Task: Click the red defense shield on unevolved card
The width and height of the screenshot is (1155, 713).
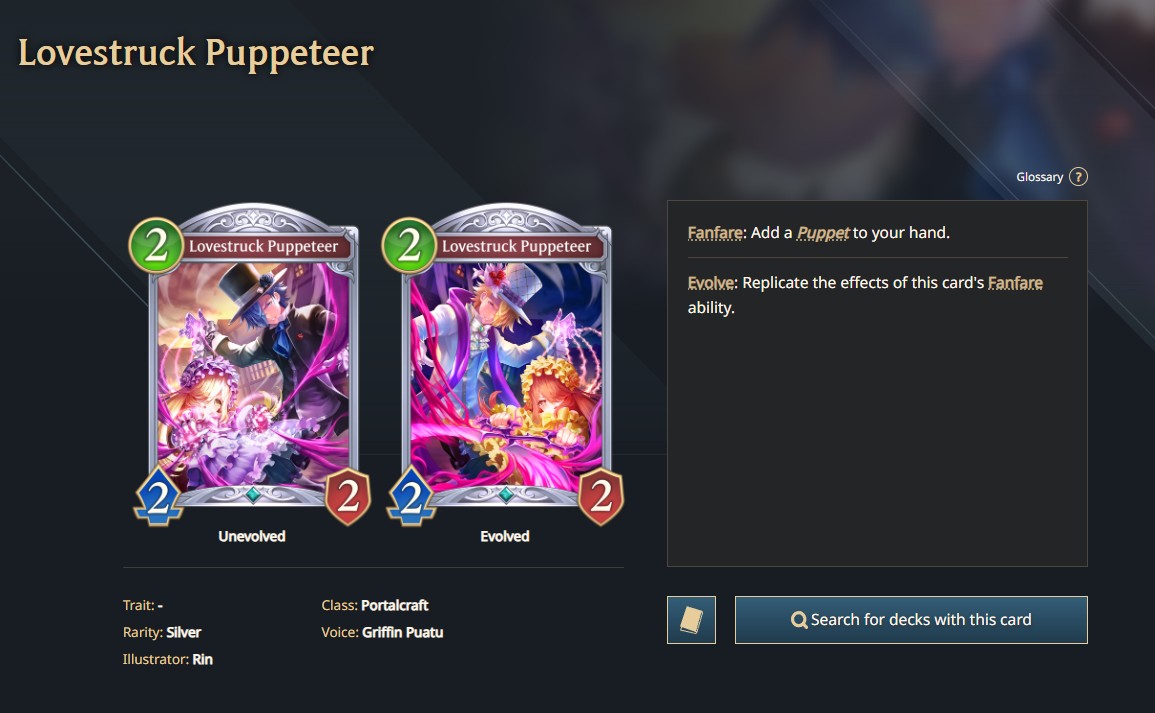Action: pos(348,496)
